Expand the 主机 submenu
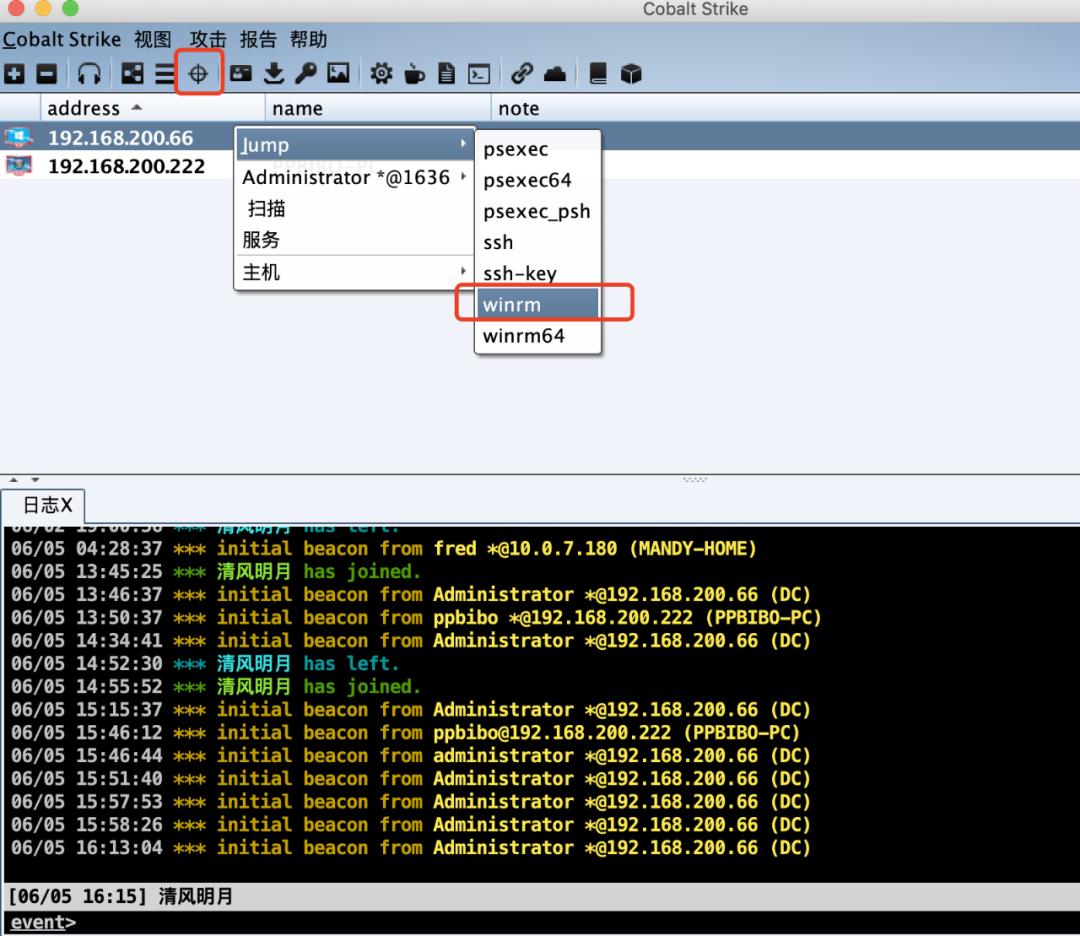The image size is (1080, 936). 355,272
